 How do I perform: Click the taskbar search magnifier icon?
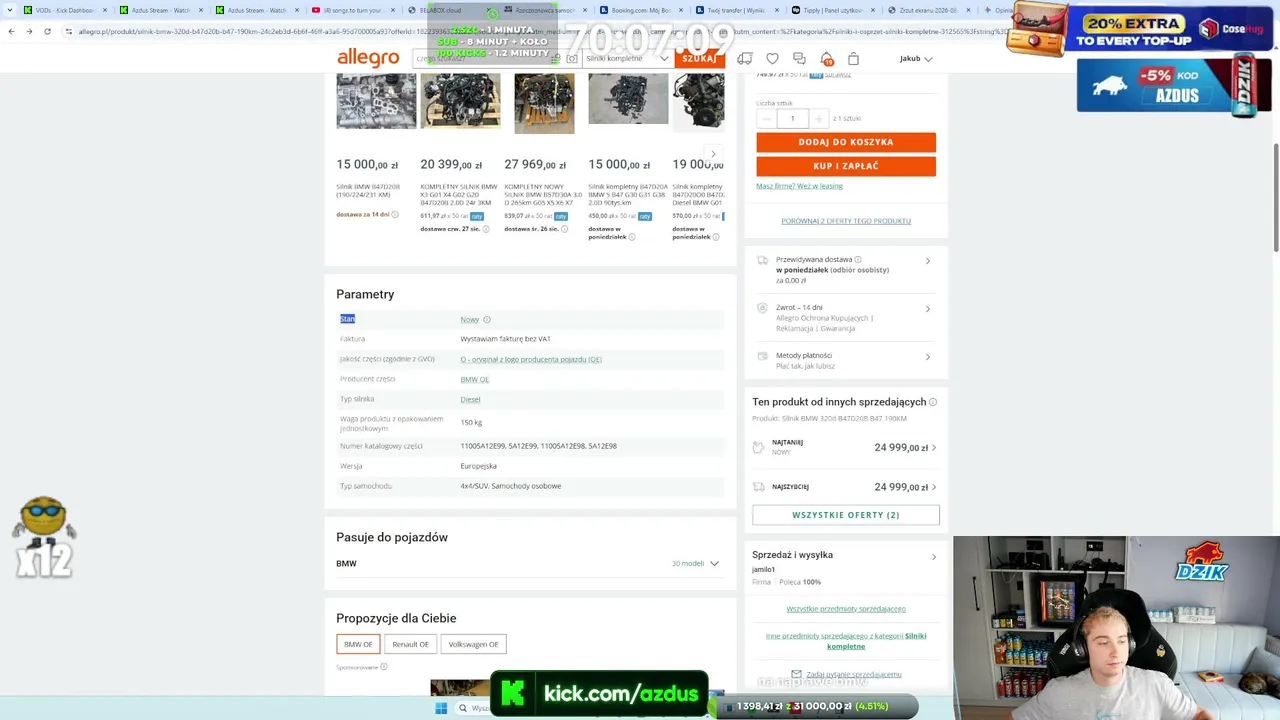[463, 708]
